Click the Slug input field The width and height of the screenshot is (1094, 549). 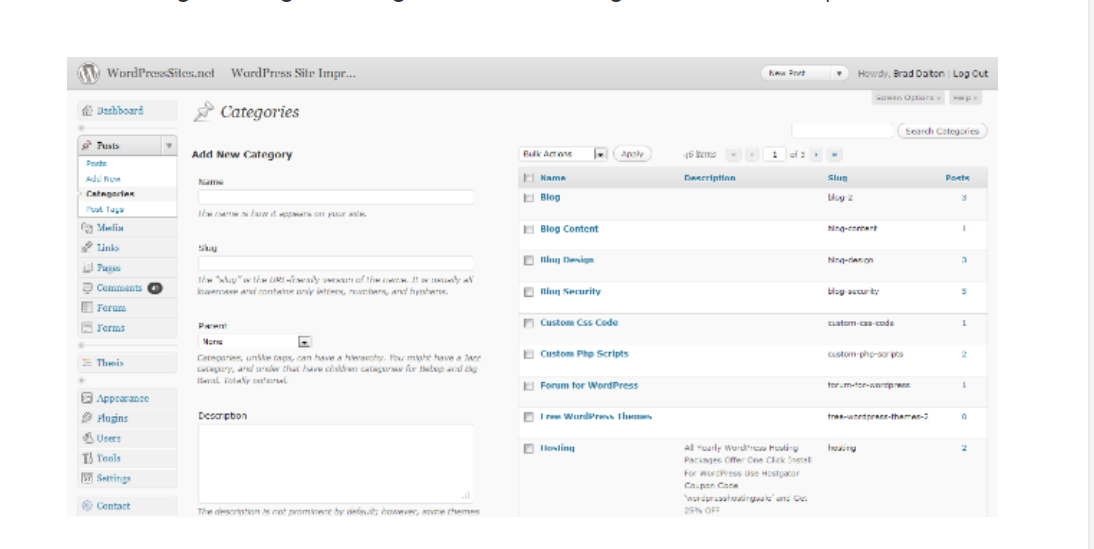click(336, 264)
